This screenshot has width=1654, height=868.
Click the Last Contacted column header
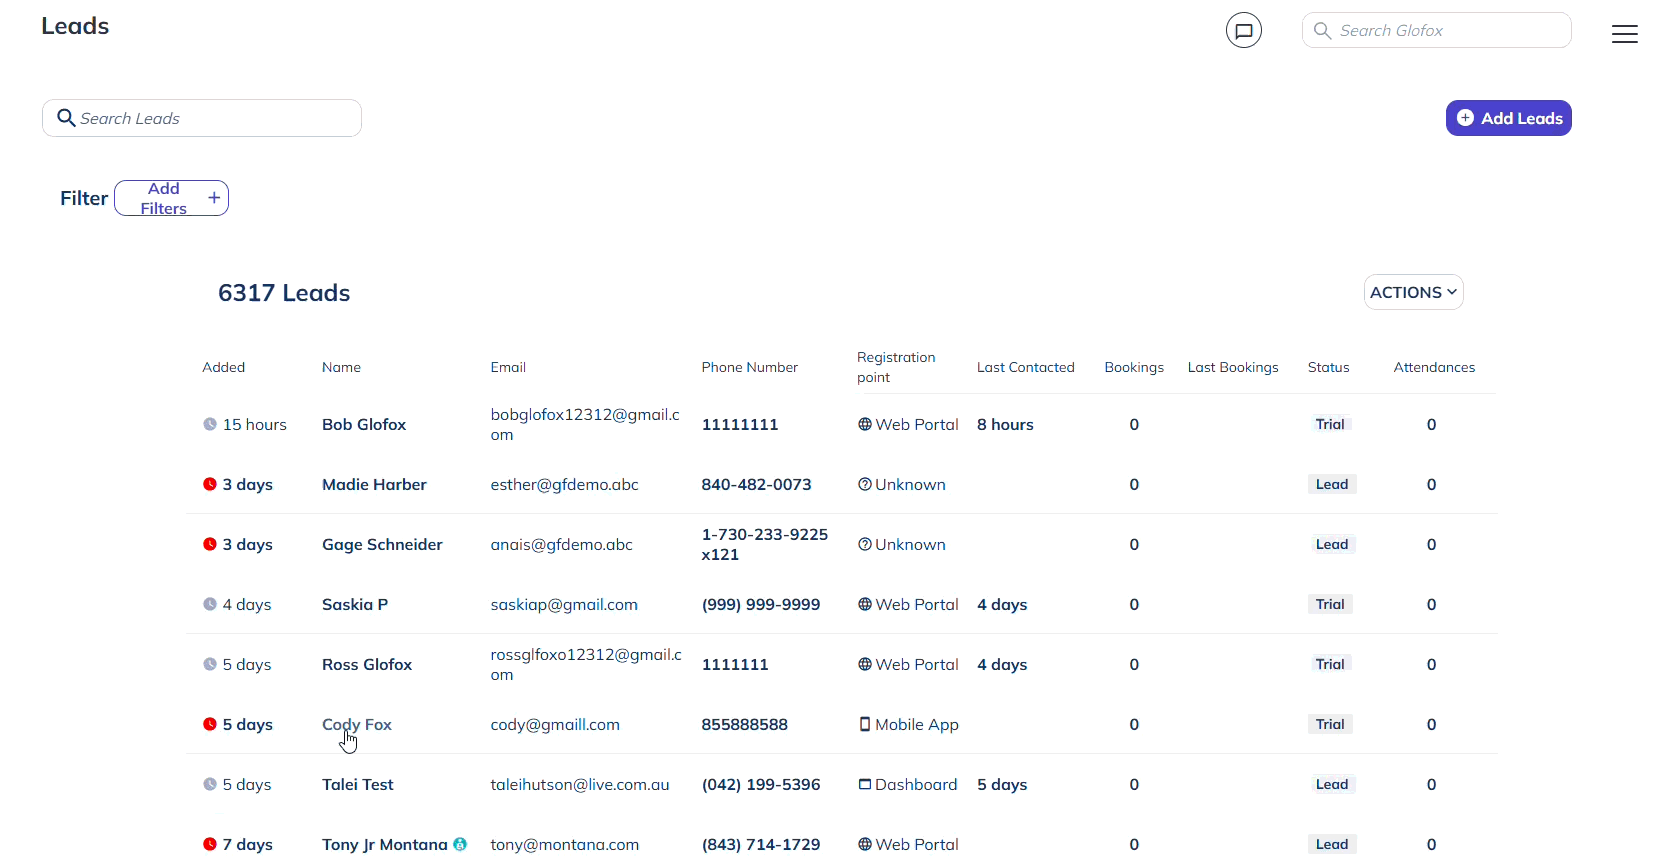[x=1026, y=367]
